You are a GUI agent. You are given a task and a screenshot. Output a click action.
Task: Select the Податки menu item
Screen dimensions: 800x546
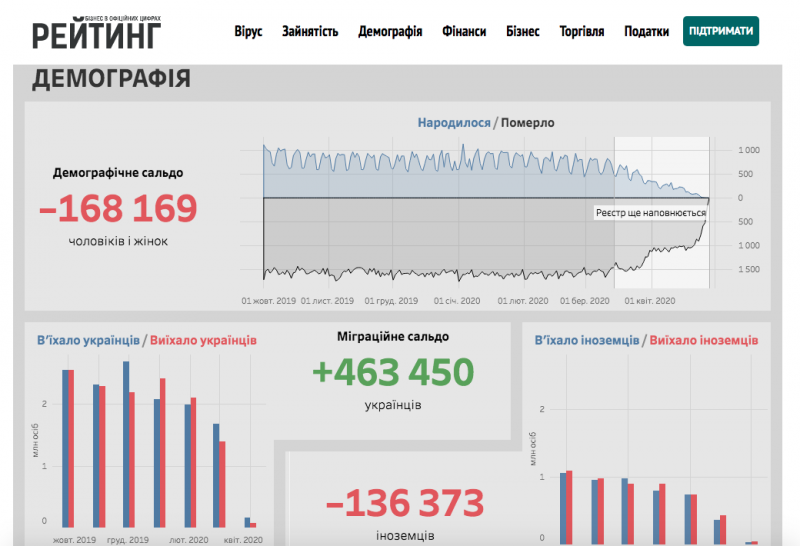(647, 32)
